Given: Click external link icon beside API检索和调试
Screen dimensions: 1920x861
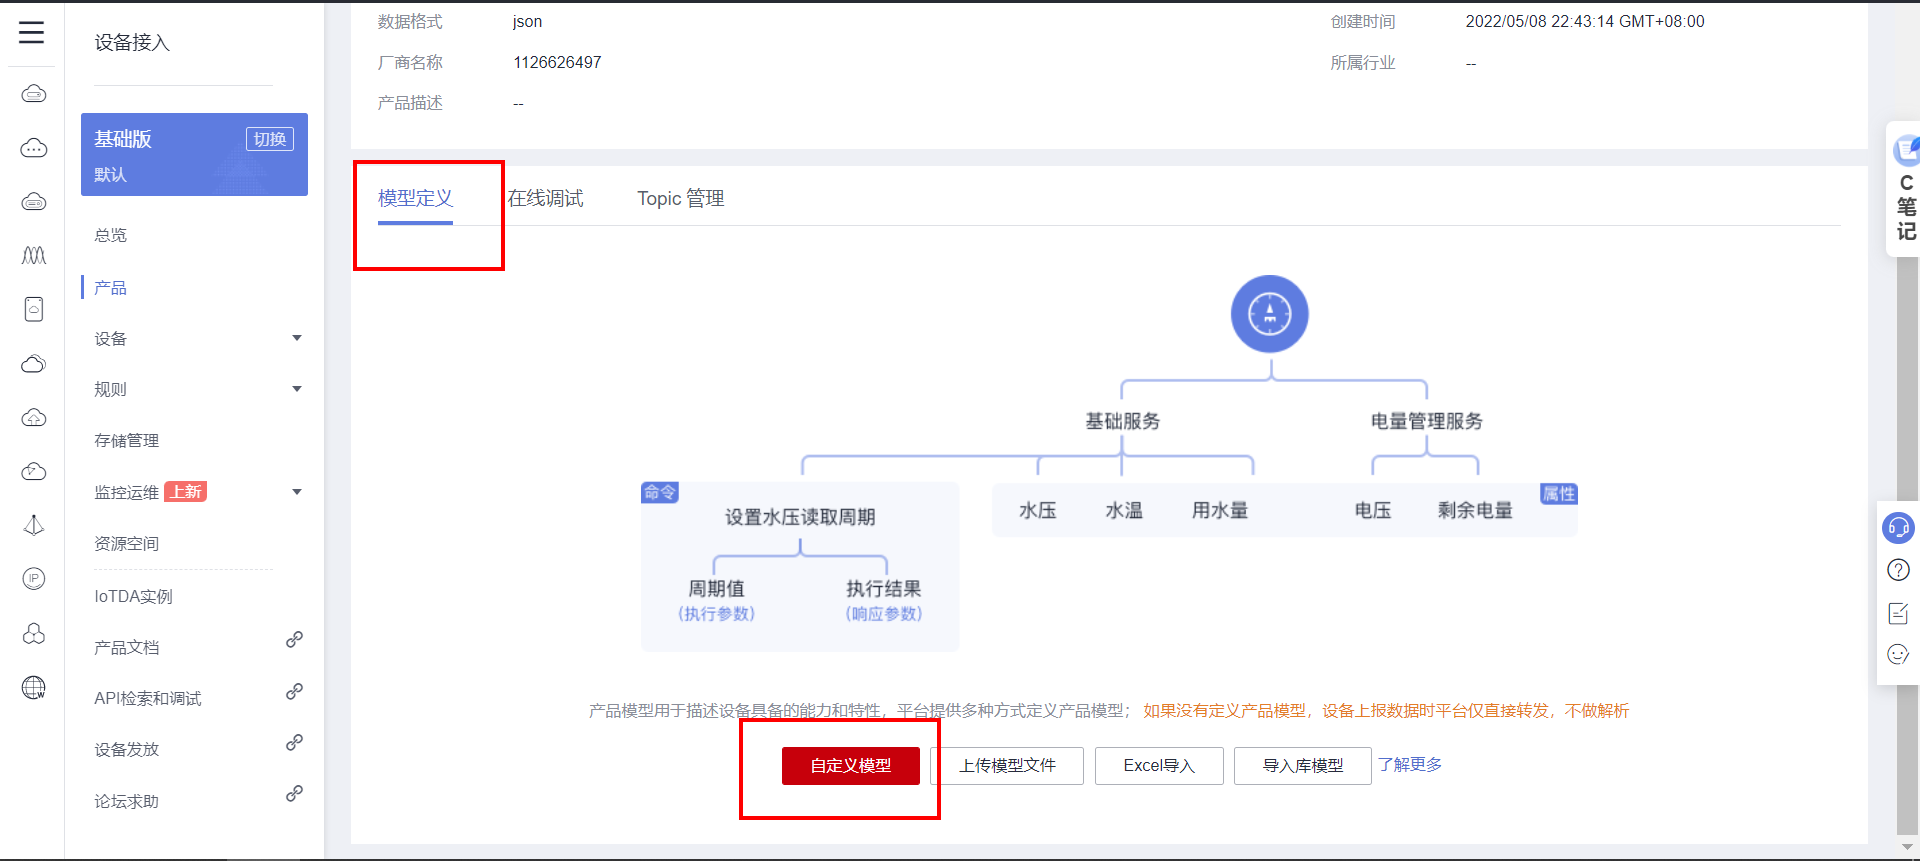Looking at the screenshot, I should (x=294, y=691).
